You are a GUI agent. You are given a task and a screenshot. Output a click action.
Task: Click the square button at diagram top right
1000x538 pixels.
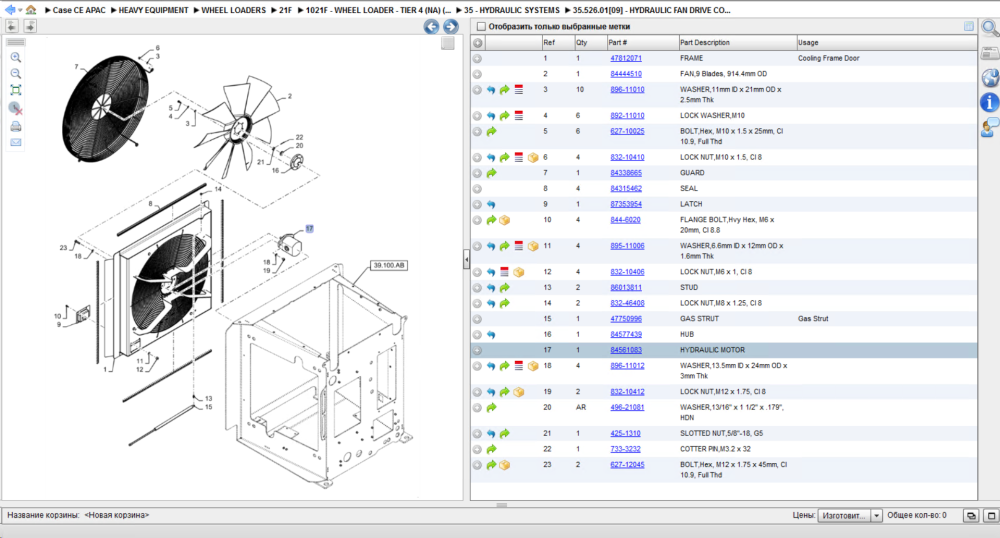click(x=448, y=43)
